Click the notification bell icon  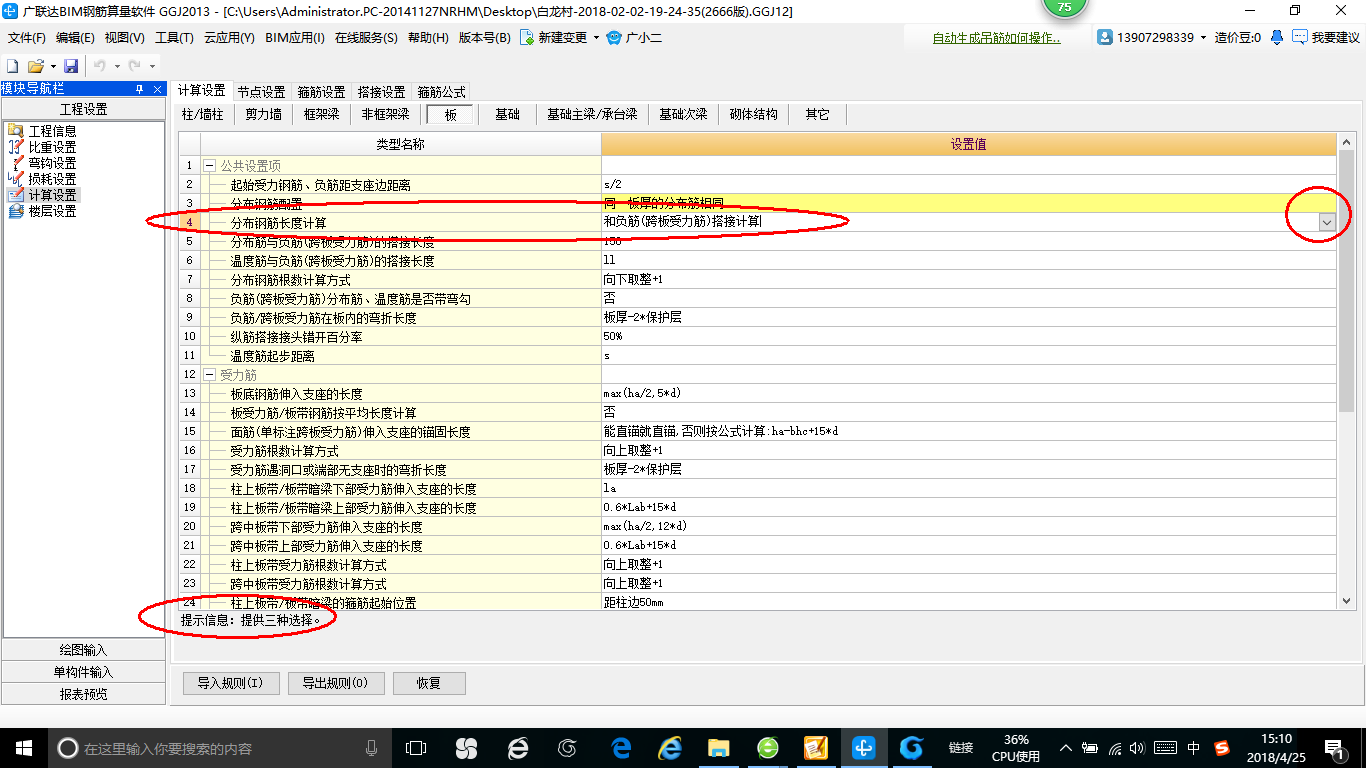point(1277,37)
